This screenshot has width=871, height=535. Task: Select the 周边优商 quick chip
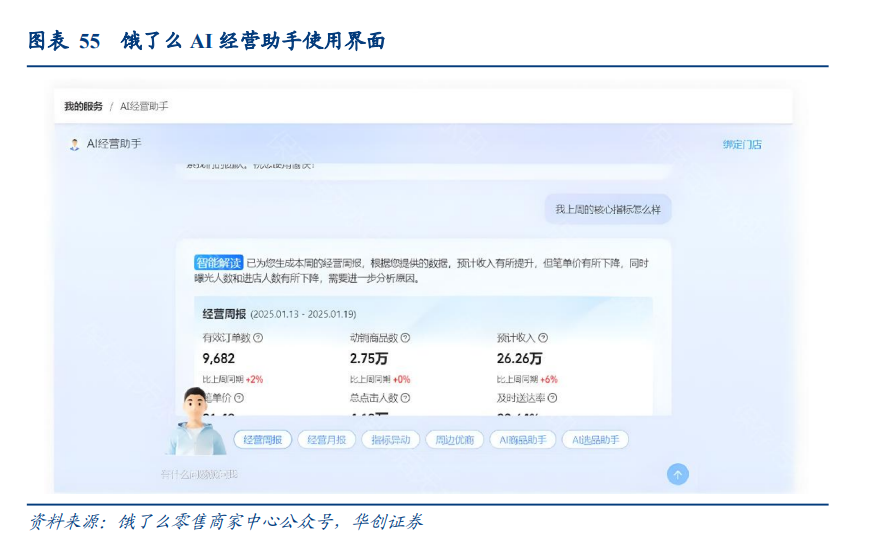pyautogui.click(x=454, y=439)
